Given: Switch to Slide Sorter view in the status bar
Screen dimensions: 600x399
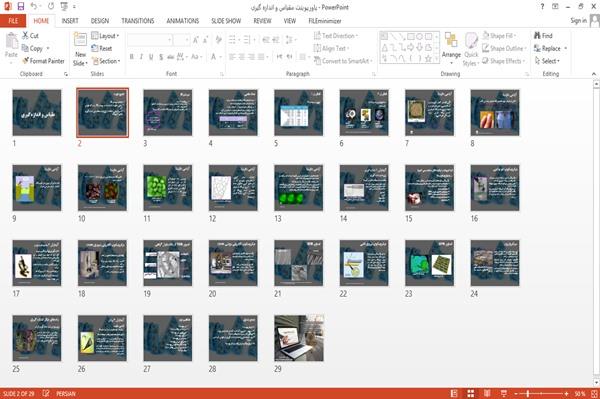Looking at the screenshot, I should point(471,394).
